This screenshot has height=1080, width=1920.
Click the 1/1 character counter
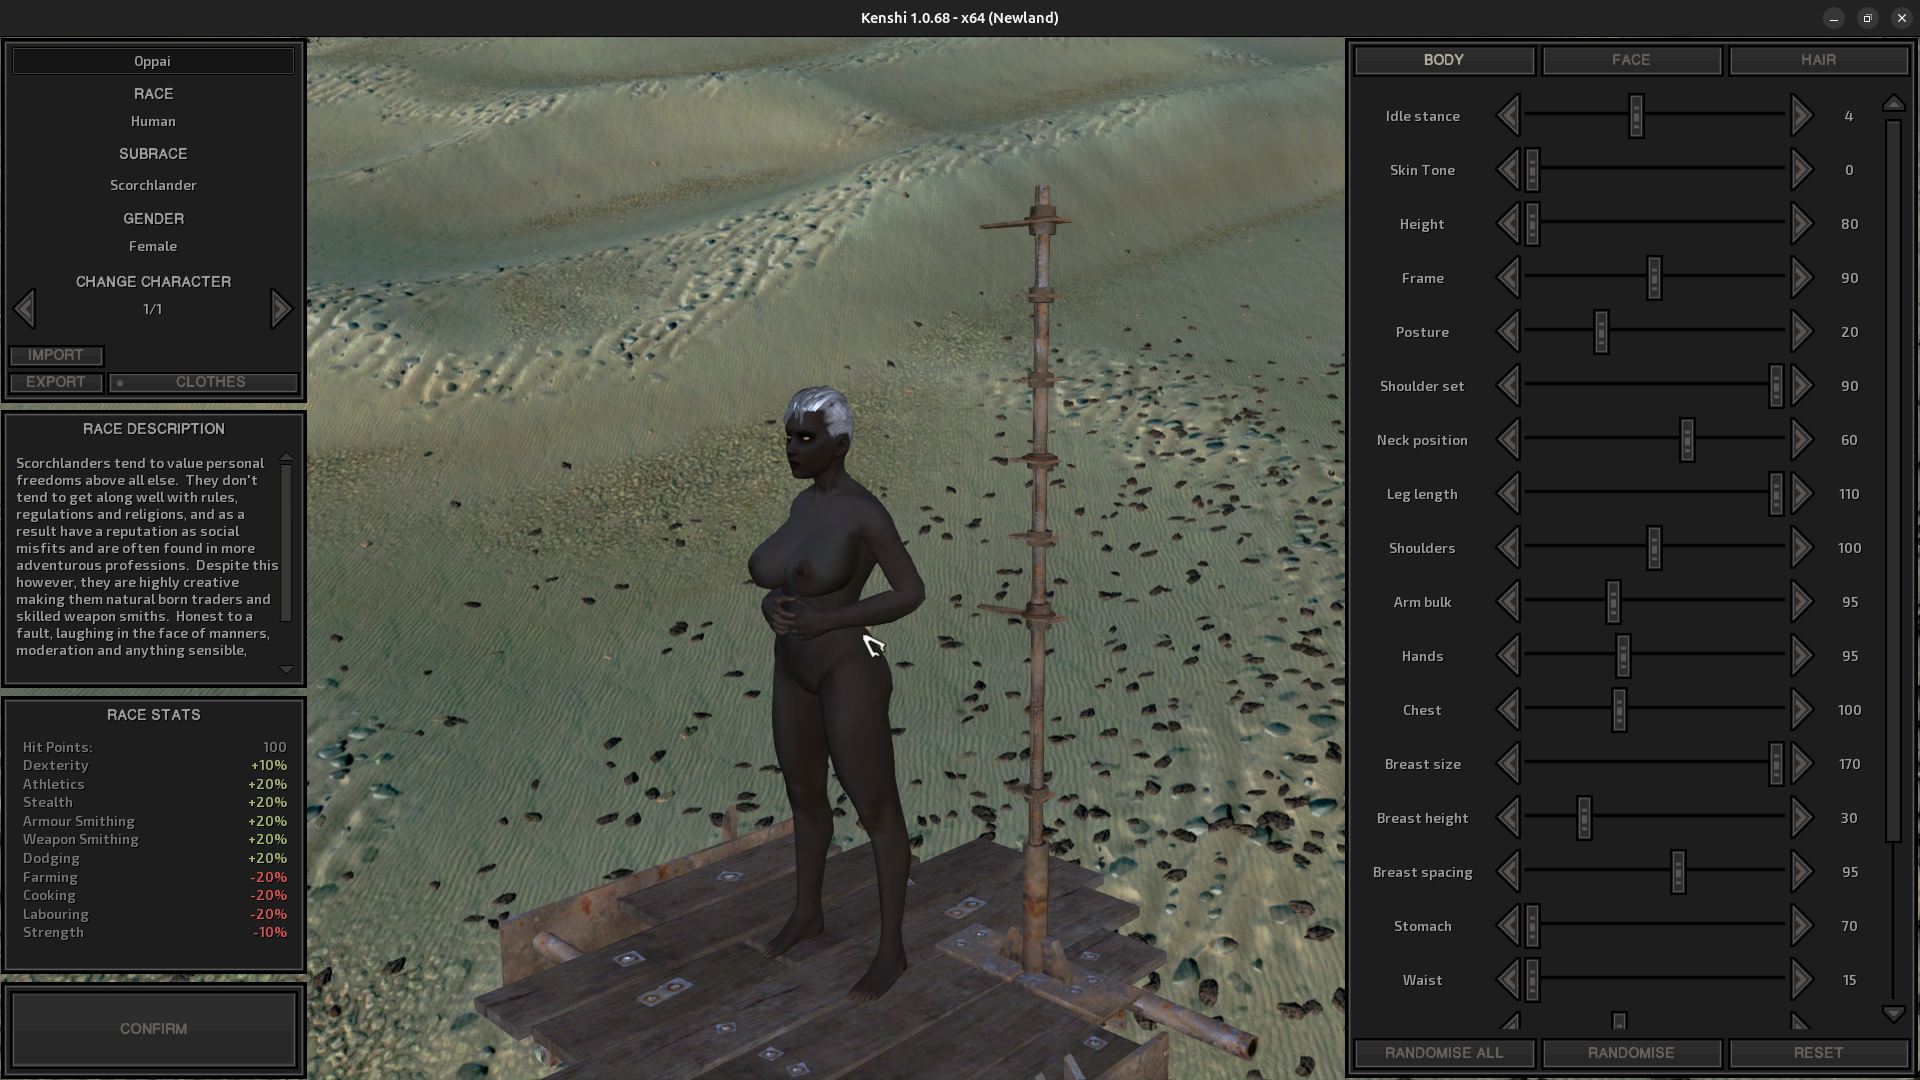153,309
